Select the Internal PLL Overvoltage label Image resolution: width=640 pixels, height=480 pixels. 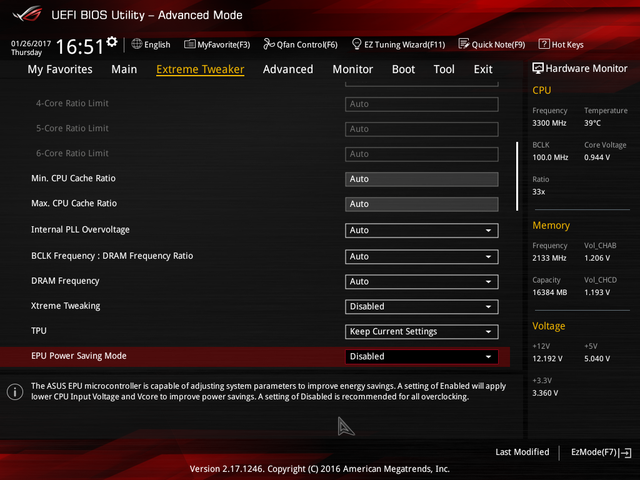(80, 230)
